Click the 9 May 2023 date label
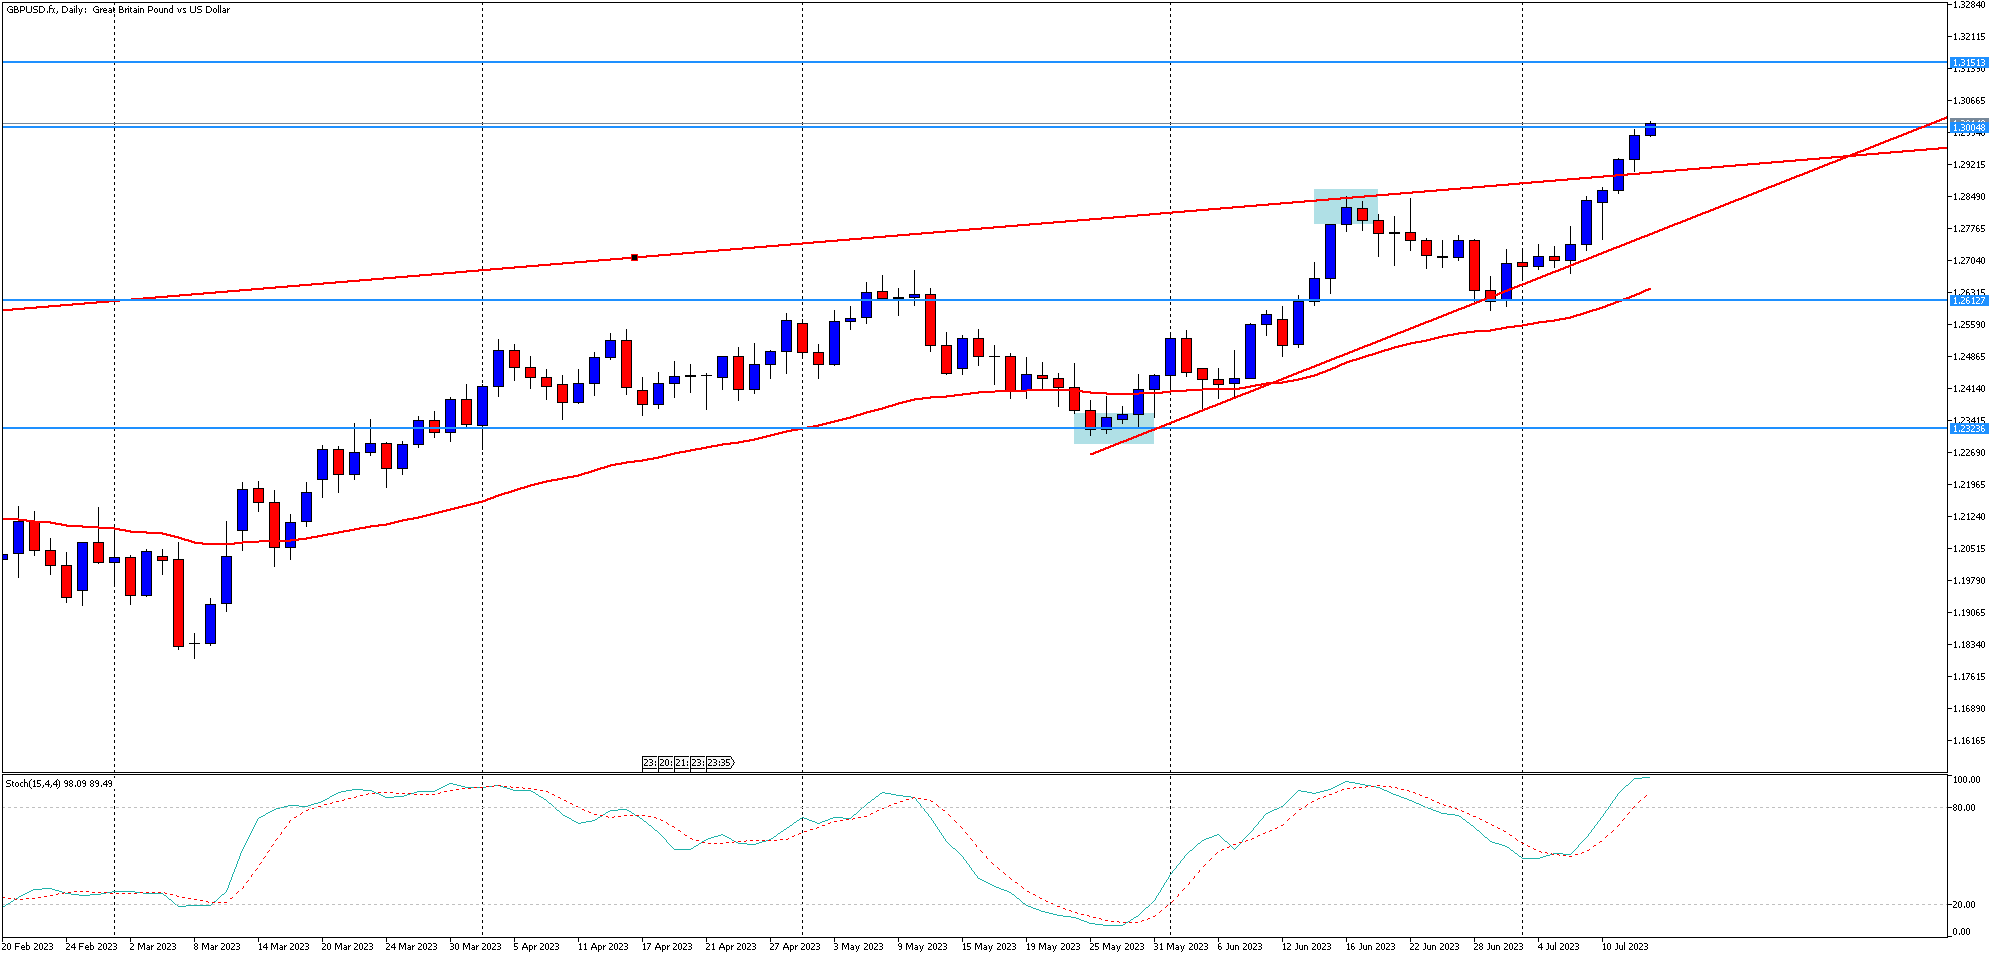Image resolution: width=2000 pixels, height=958 pixels. click(x=922, y=946)
